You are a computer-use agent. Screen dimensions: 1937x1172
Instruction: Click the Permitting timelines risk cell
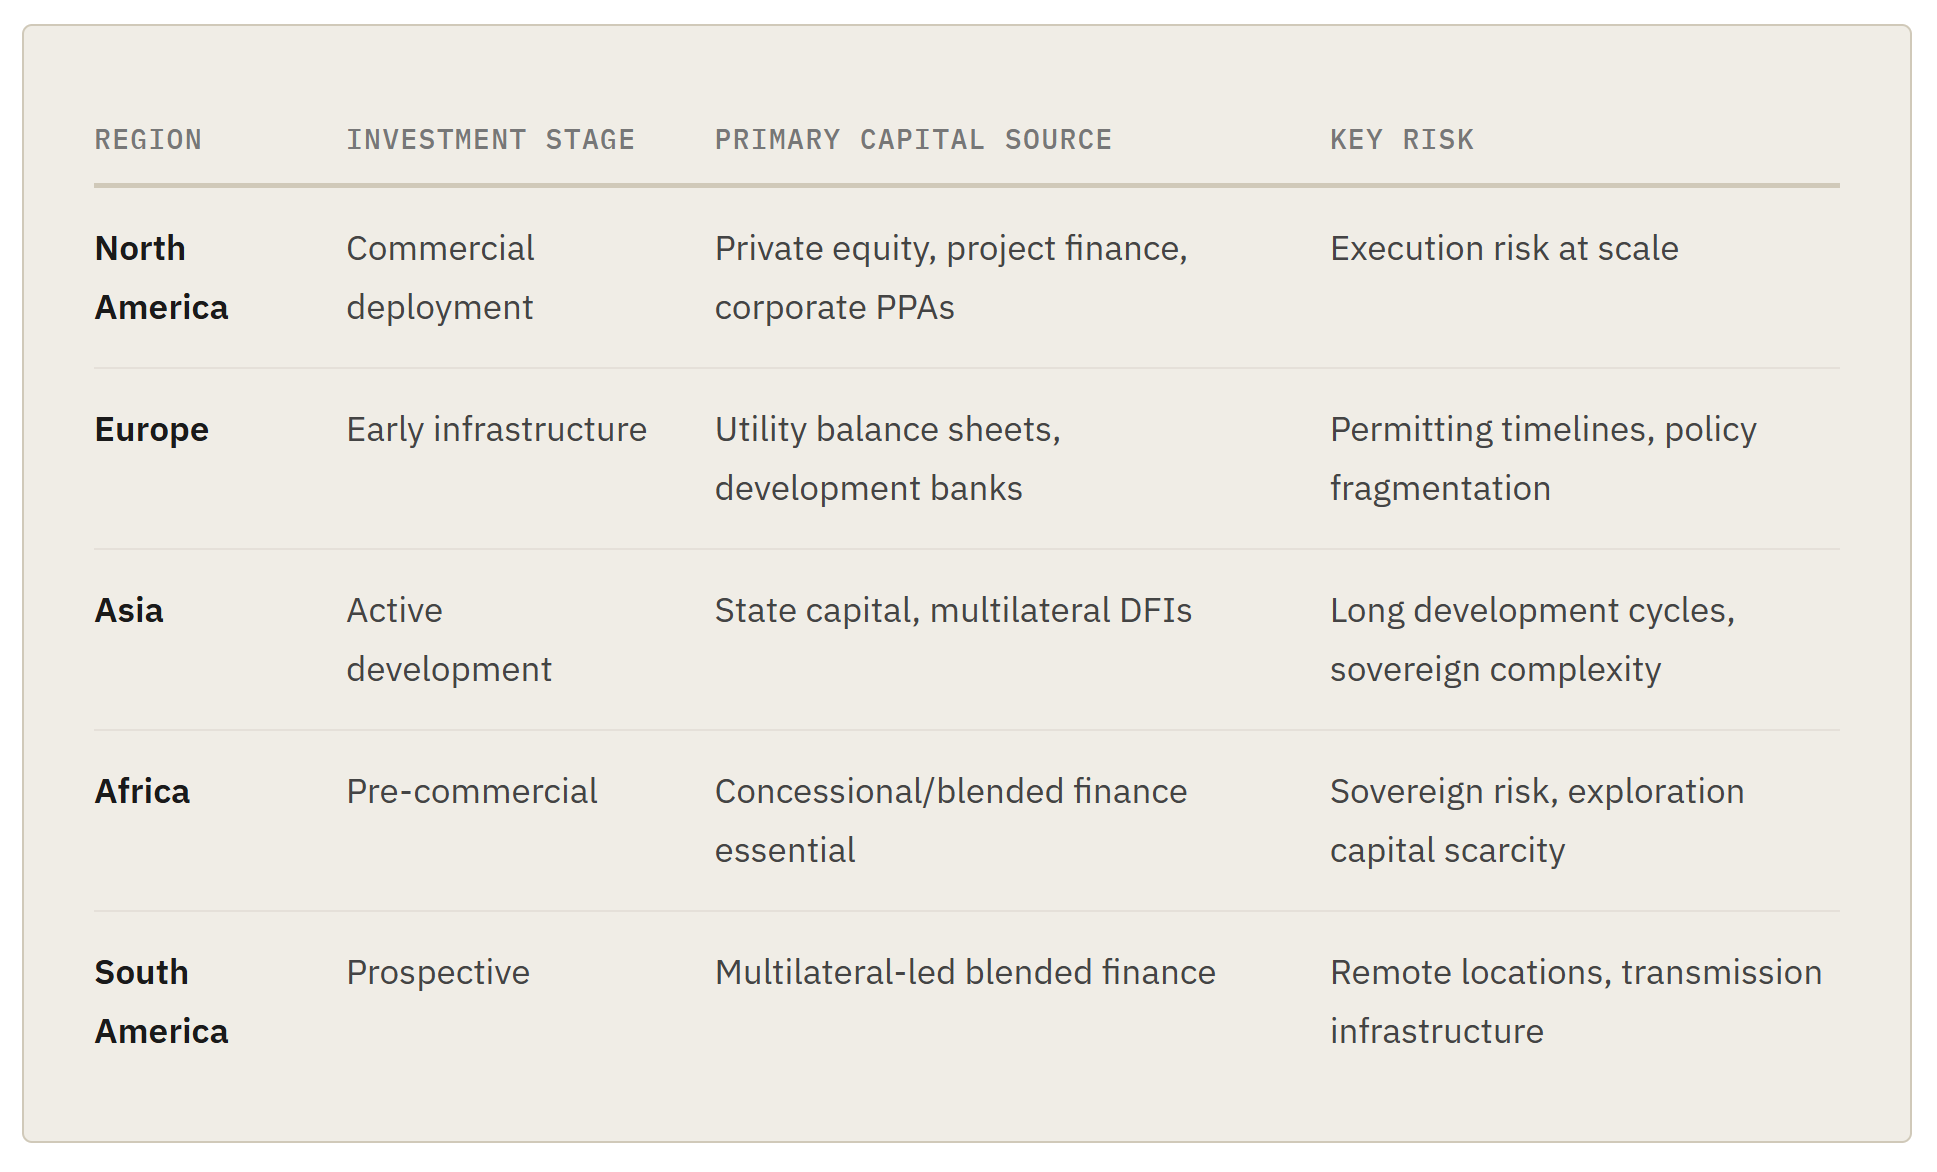click(1542, 458)
